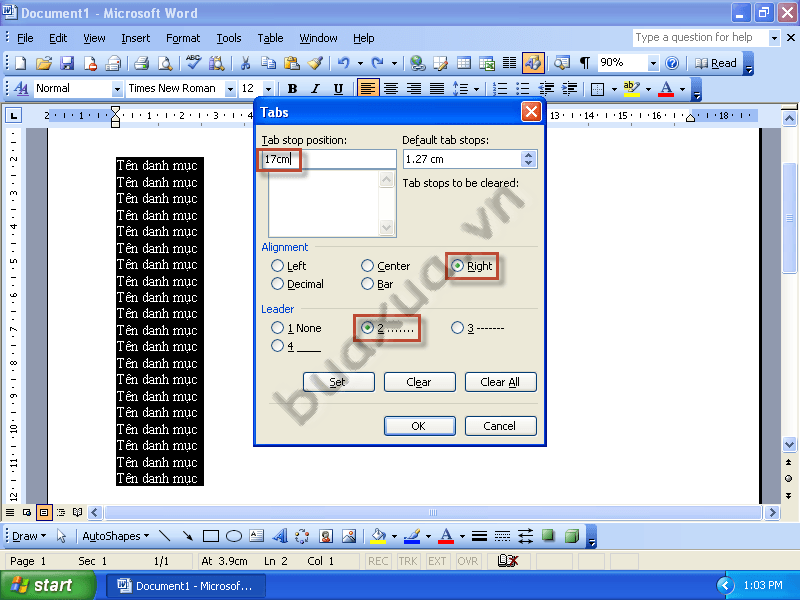
Task: Choose leader option 1 None
Action: tap(278, 328)
